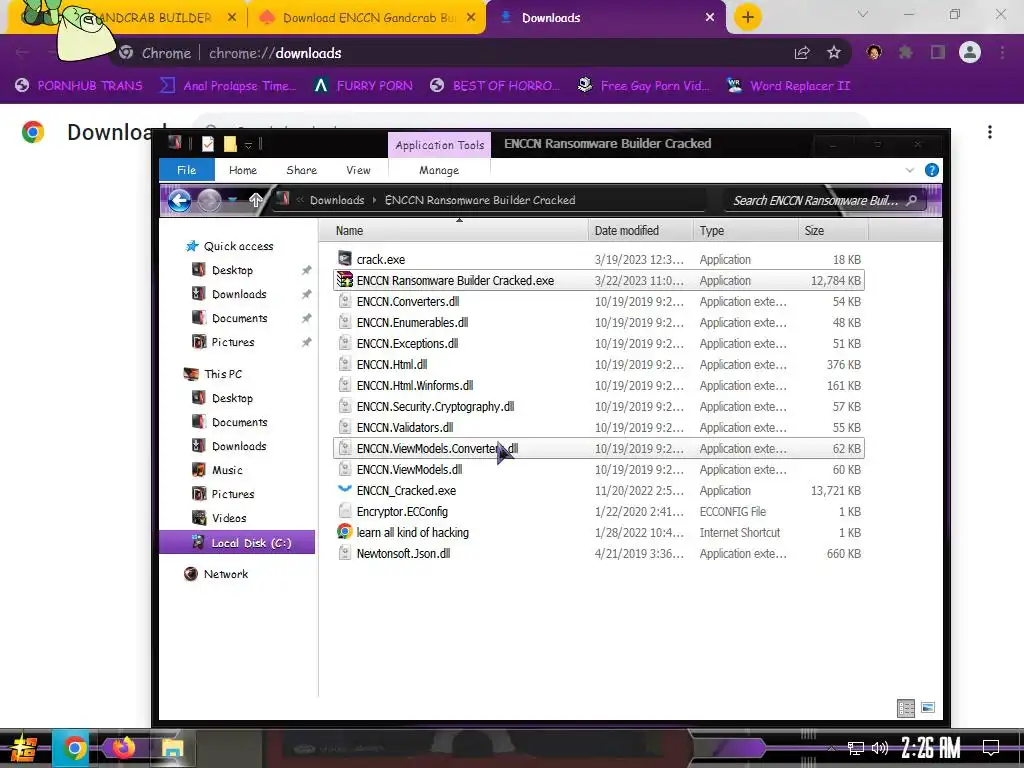Select ENCCN.ViewModels.dll file

pos(599,469)
